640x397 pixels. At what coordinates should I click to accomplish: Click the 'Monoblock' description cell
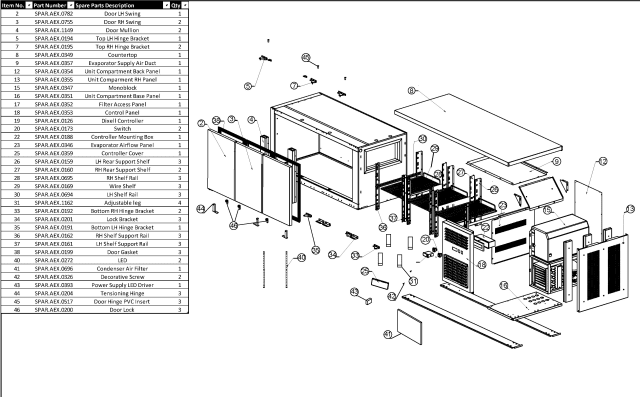pos(122,88)
